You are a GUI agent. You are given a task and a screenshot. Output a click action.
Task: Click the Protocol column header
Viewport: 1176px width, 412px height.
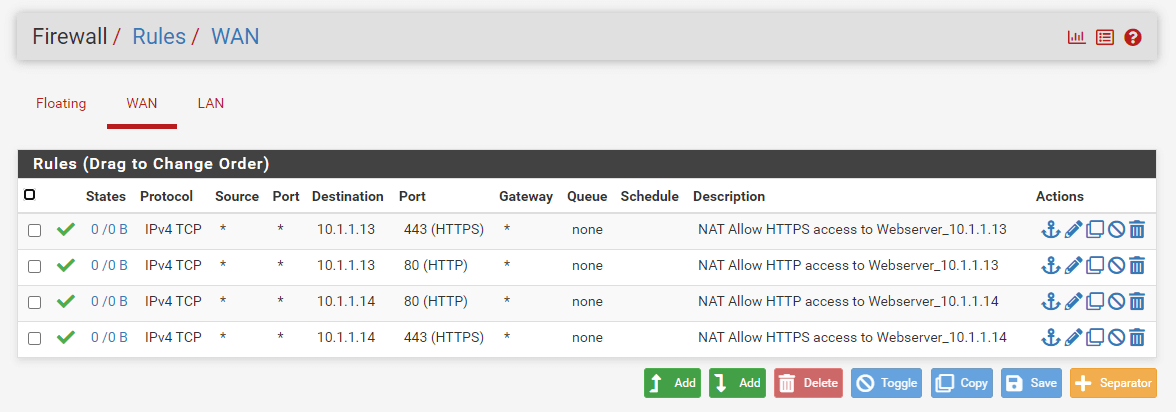(166, 196)
